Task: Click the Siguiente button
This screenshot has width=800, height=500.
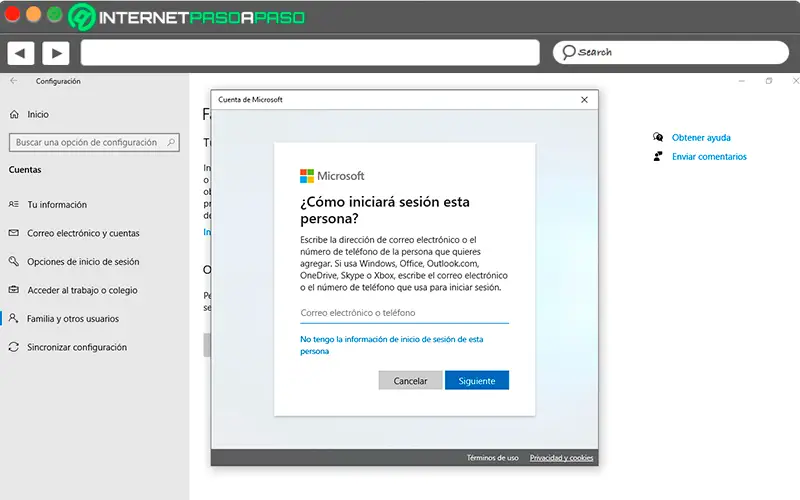Action: coord(477,381)
